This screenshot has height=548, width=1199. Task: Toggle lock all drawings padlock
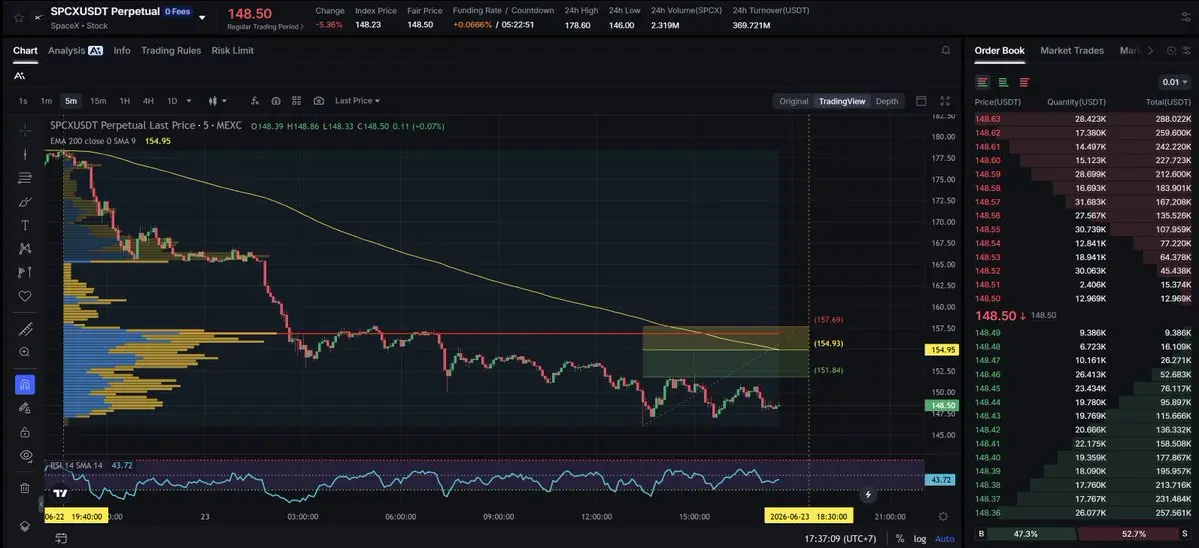pyautogui.click(x=24, y=432)
